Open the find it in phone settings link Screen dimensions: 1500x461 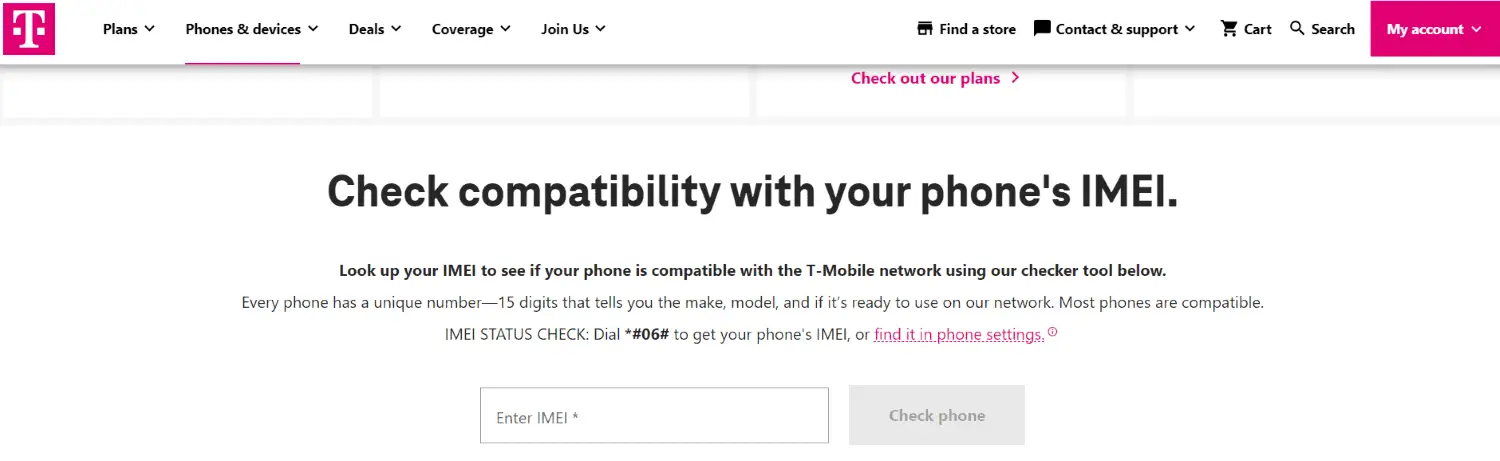tap(959, 335)
